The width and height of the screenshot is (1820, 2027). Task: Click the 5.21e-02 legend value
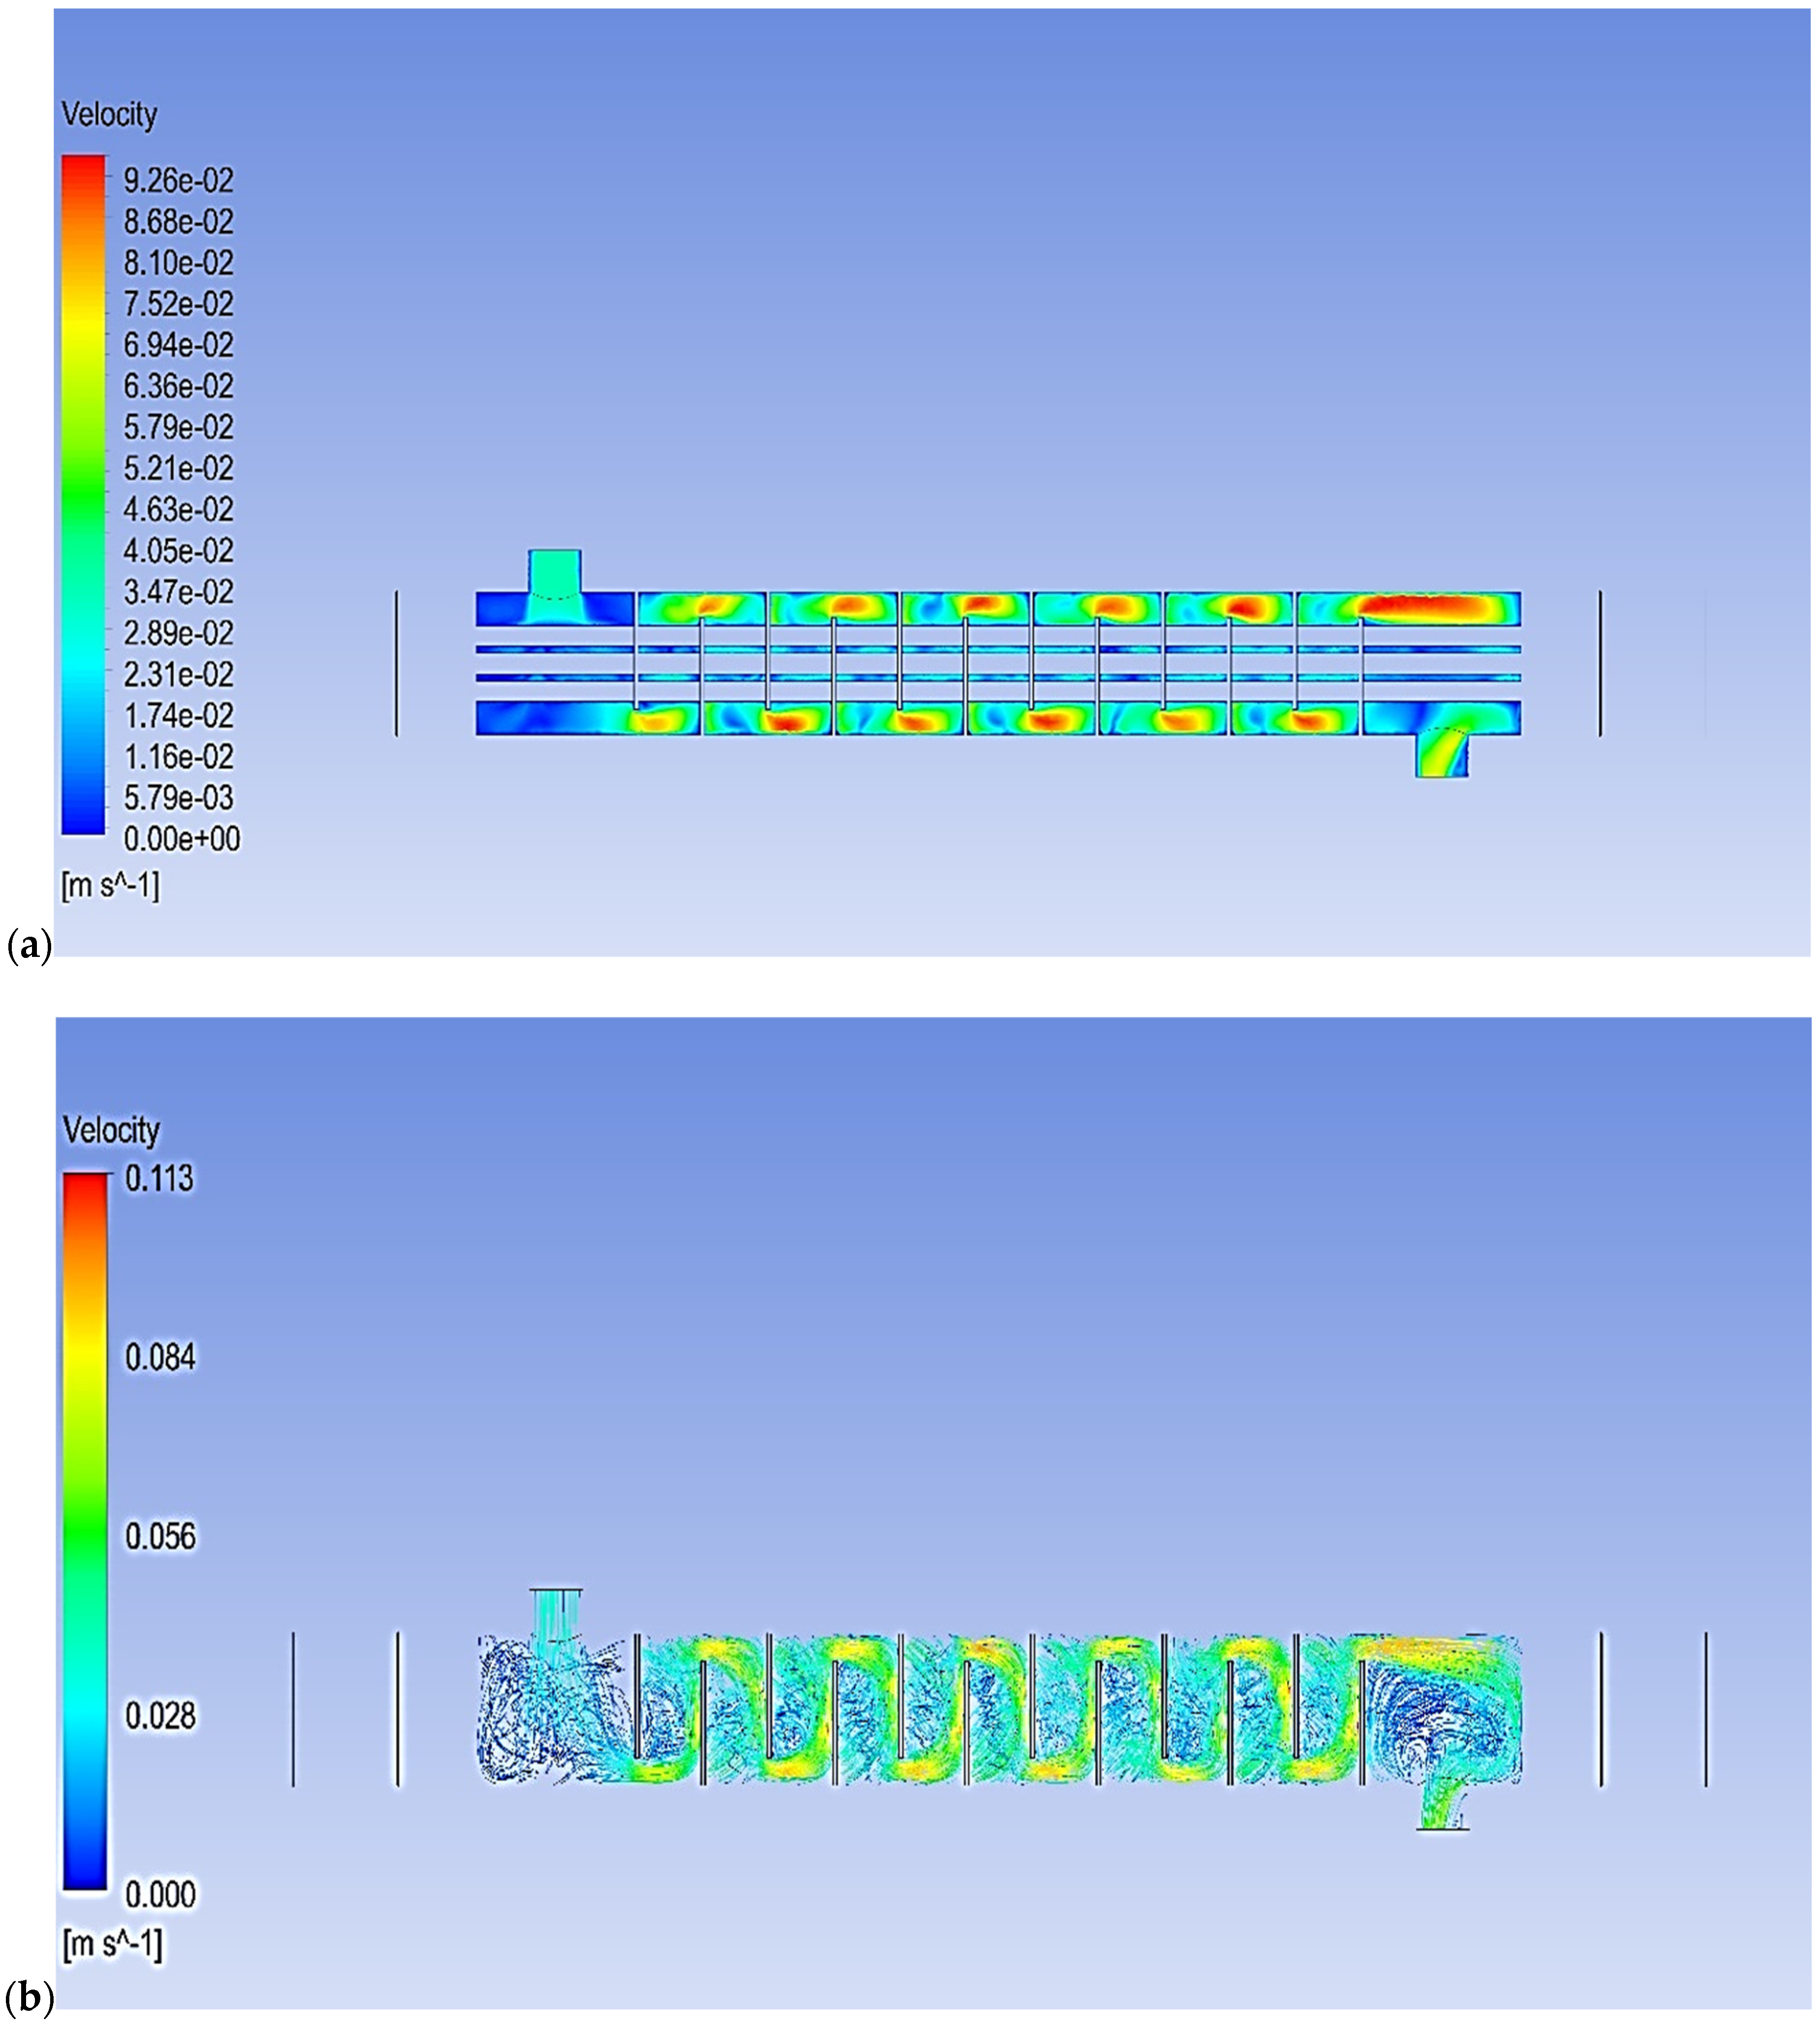click(178, 468)
